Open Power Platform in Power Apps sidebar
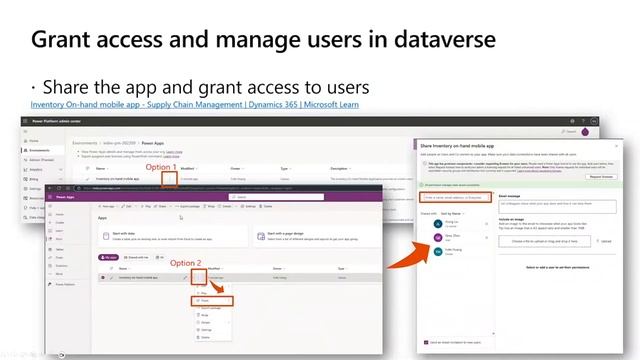The width and height of the screenshot is (640, 360). point(62,284)
